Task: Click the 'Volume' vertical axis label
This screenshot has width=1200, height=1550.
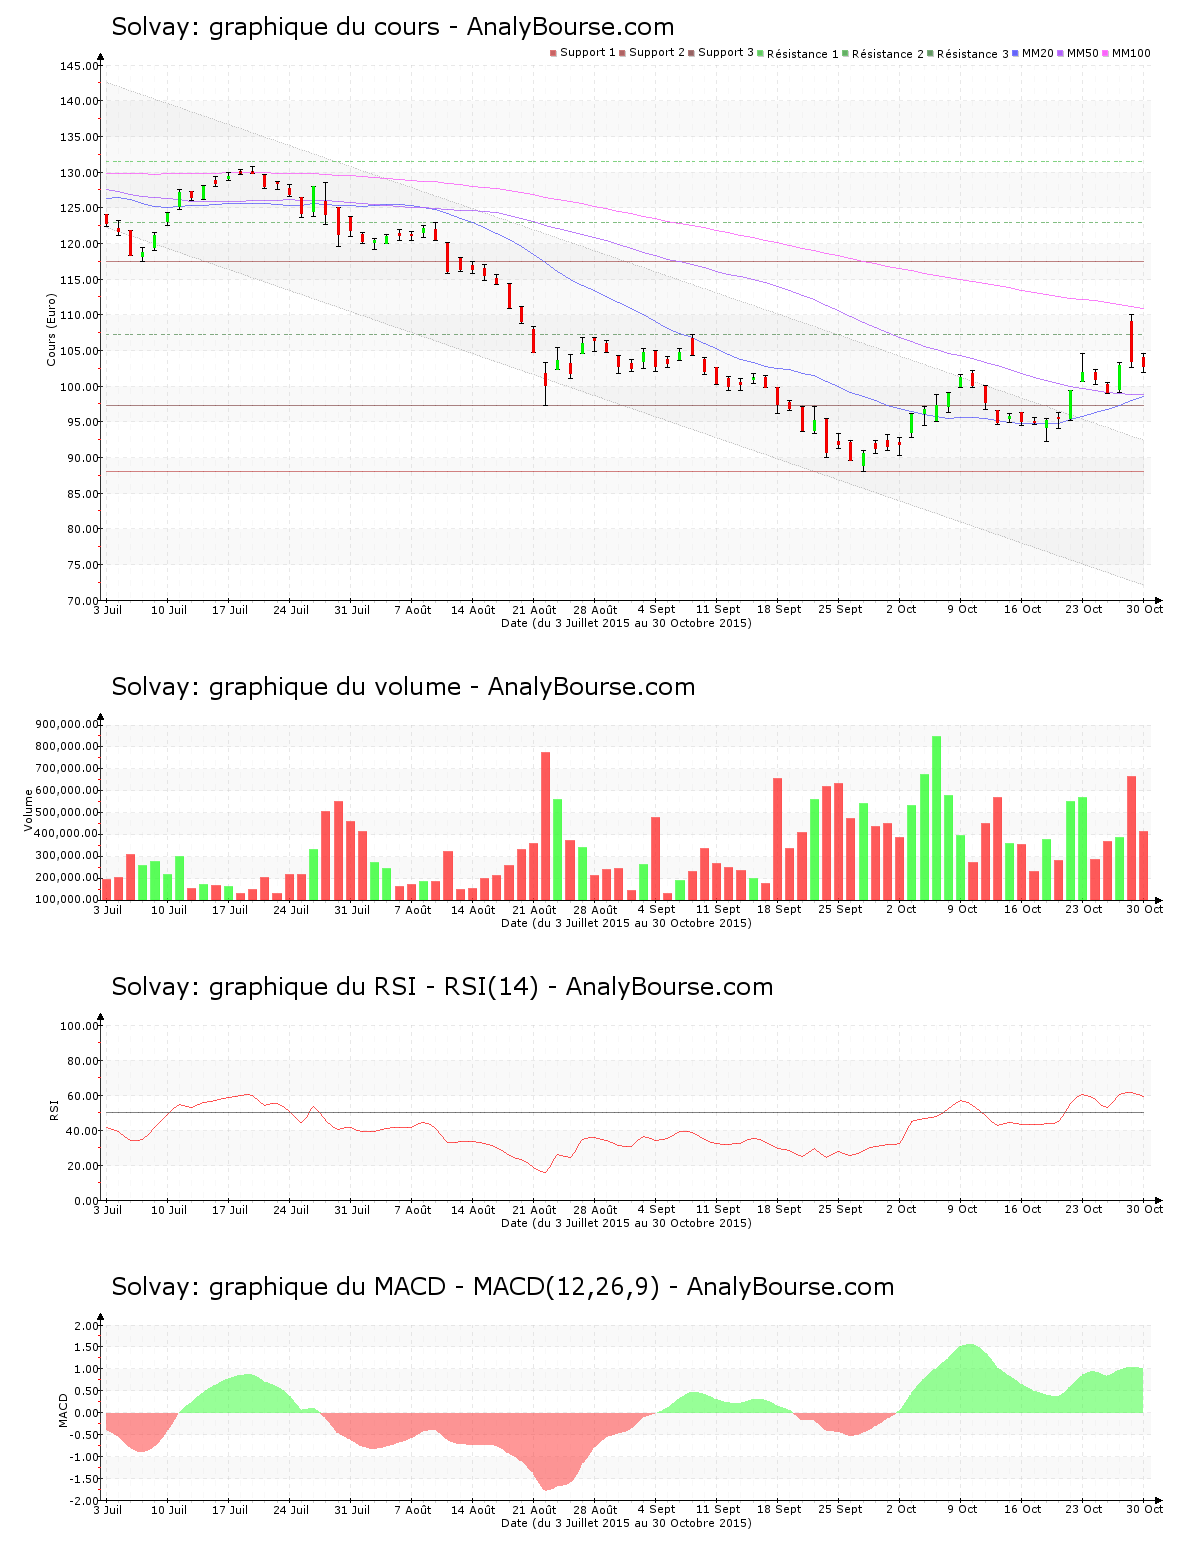Action: tap(29, 811)
